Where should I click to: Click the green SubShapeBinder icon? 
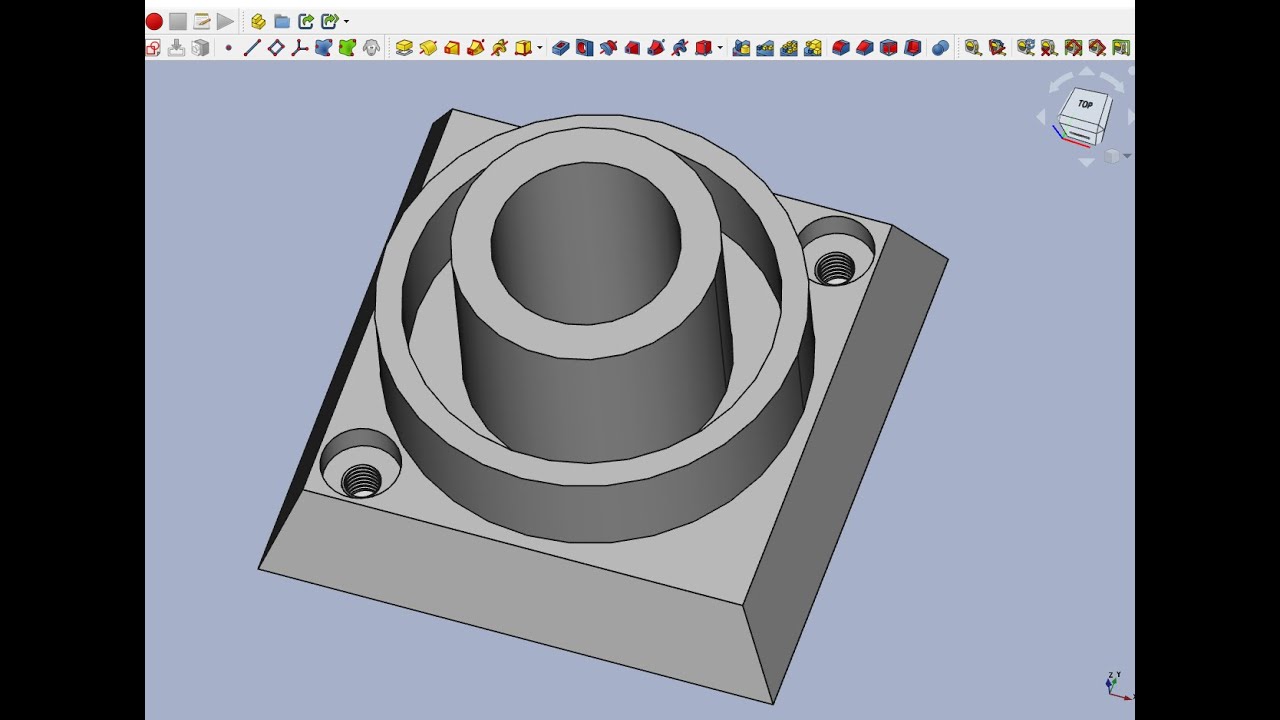pyautogui.click(x=347, y=47)
